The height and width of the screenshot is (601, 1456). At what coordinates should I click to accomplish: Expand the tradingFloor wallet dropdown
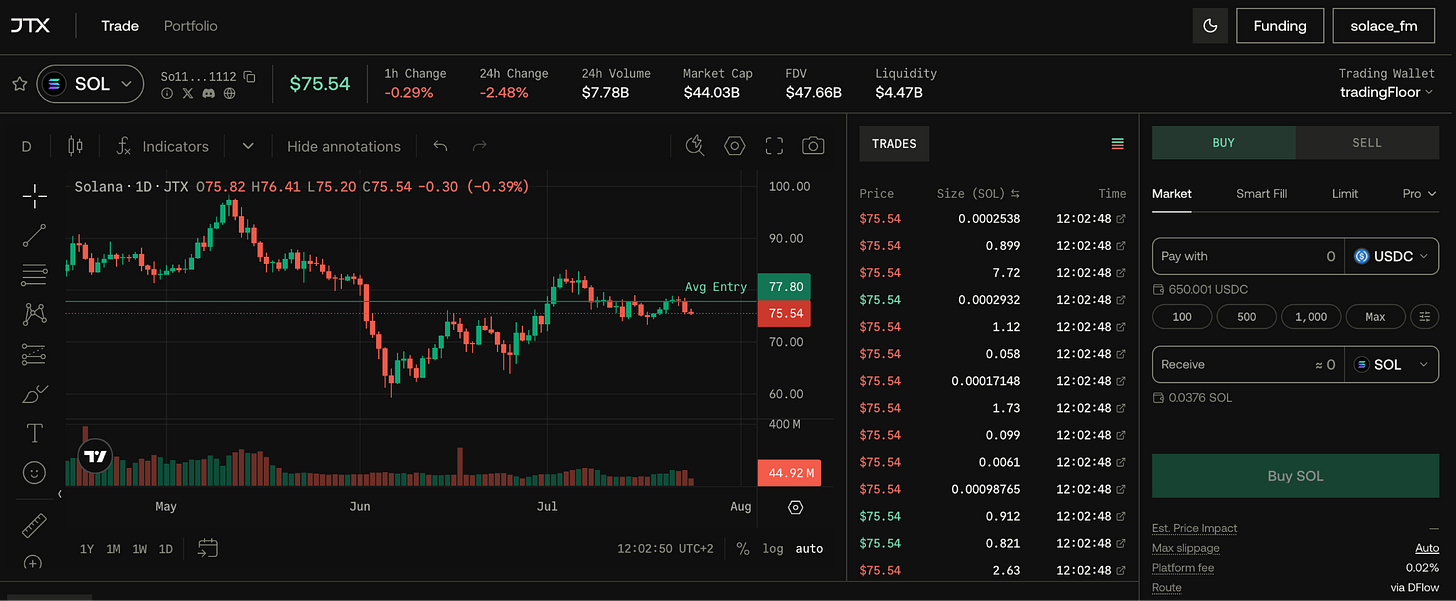tap(1386, 92)
